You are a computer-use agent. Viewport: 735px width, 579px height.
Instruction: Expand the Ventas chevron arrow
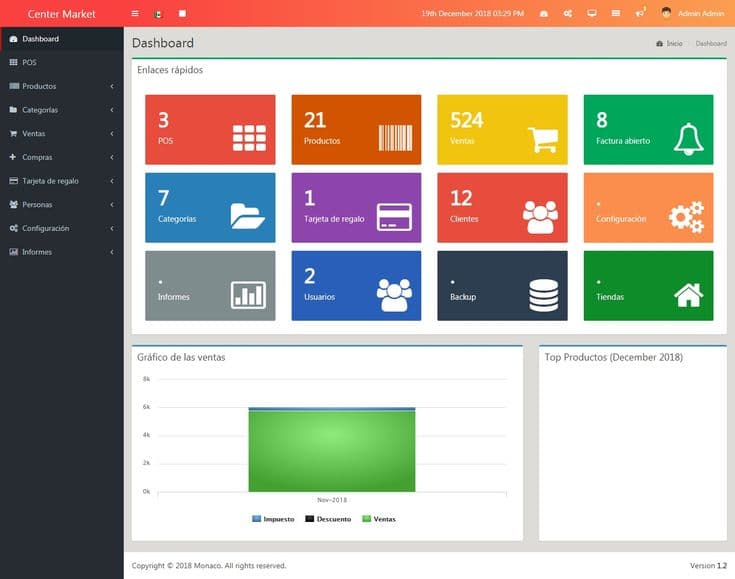(x=112, y=134)
